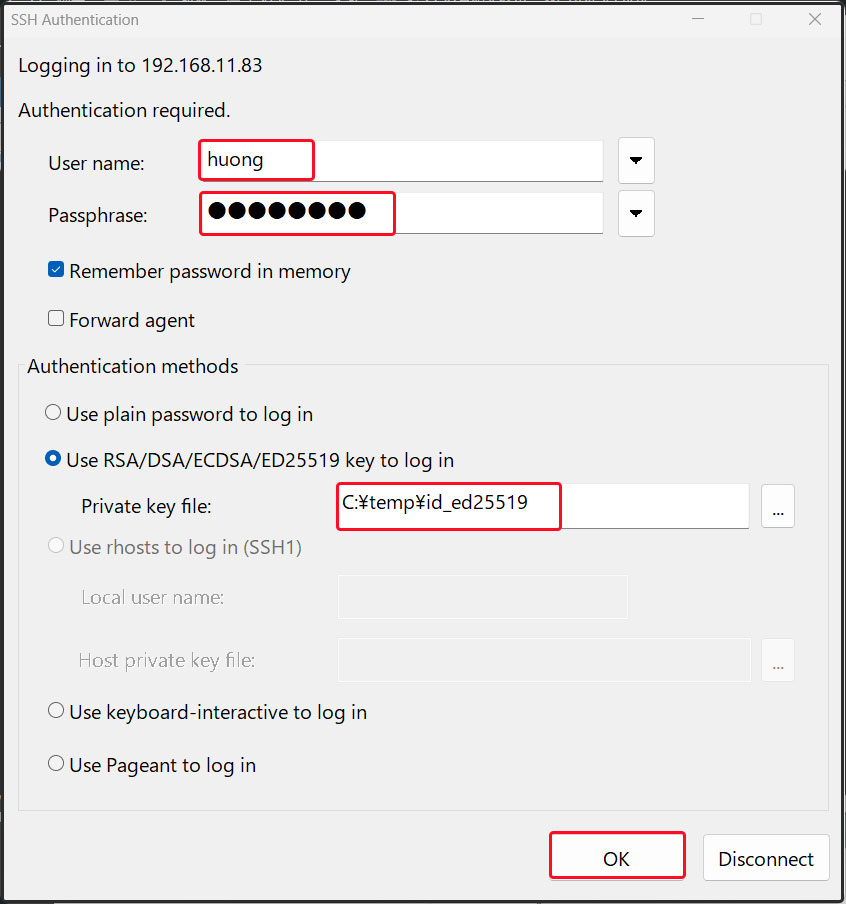Click the Host private key browse button
This screenshot has height=904, width=846.
[x=778, y=660]
